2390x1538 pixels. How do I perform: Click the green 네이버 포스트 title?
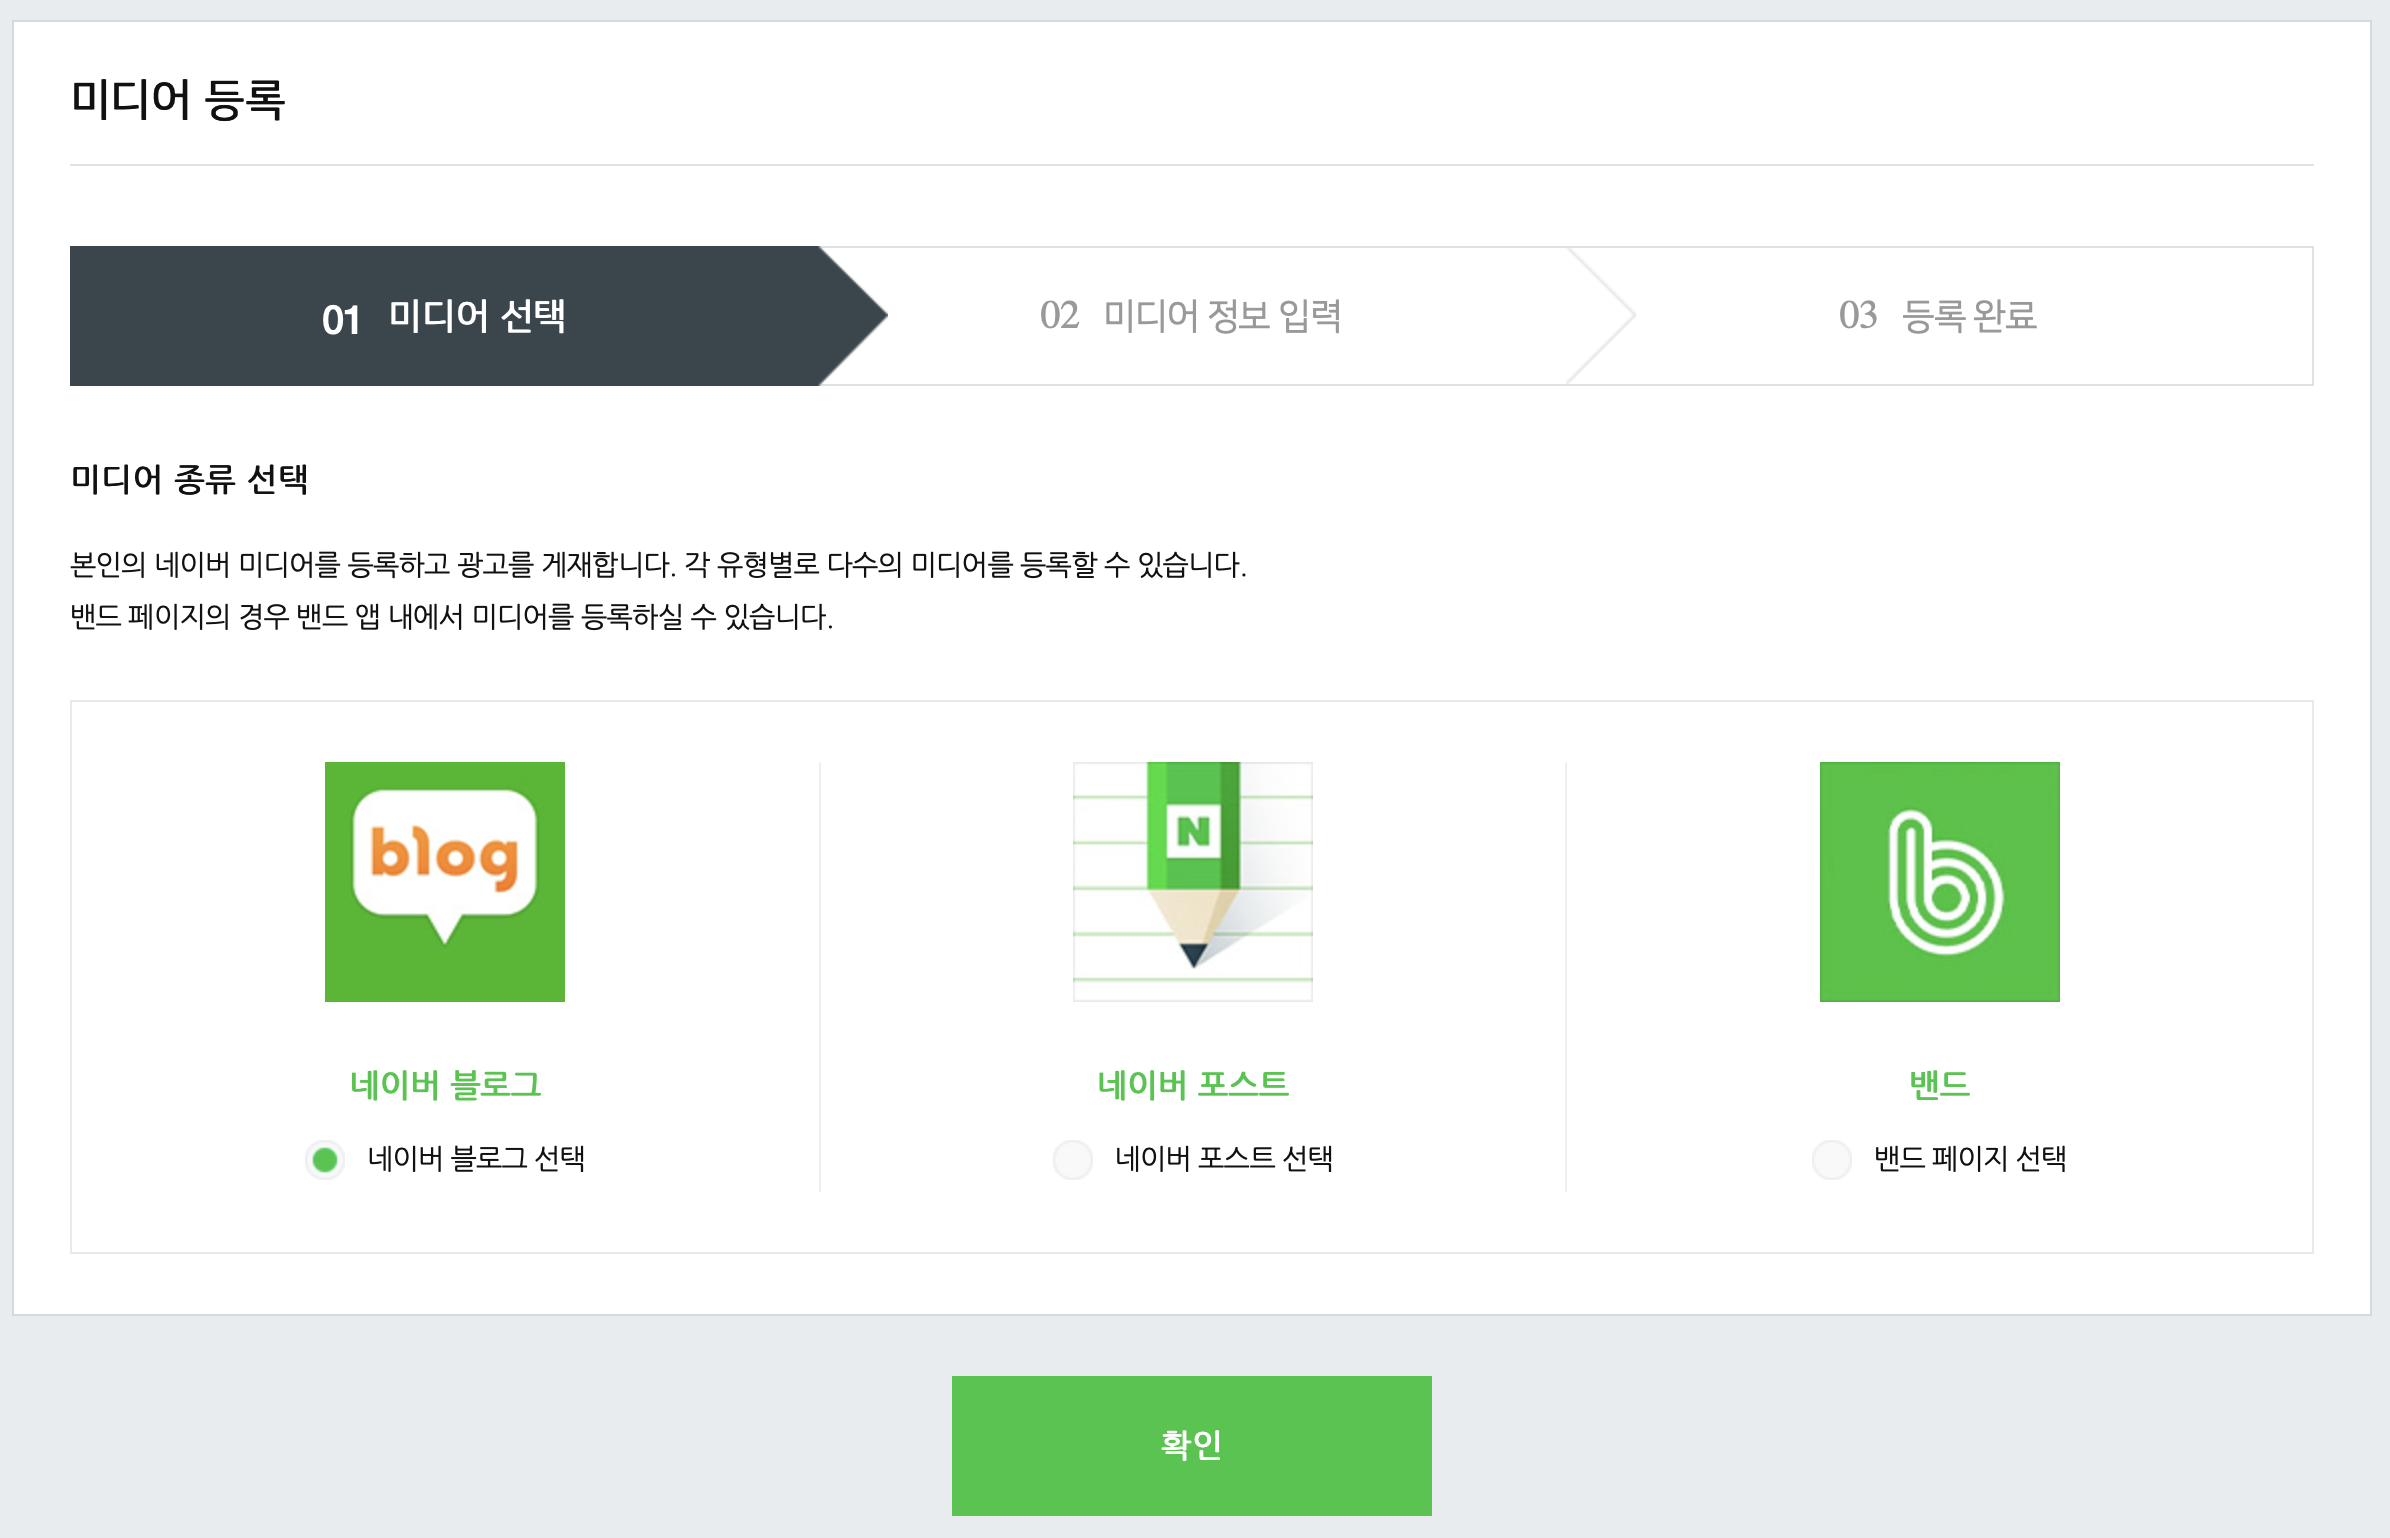1192,1084
